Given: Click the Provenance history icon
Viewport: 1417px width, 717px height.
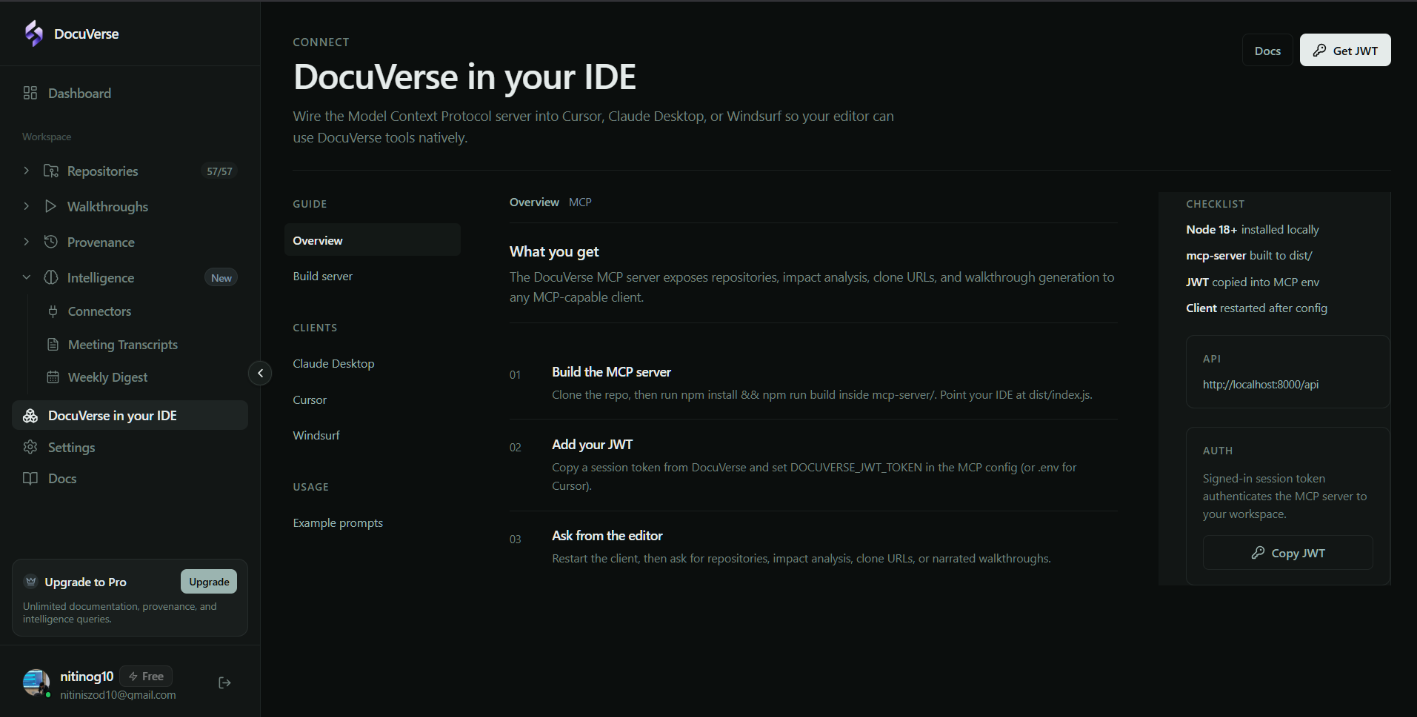Looking at the screenshot, I should [51, 242].
